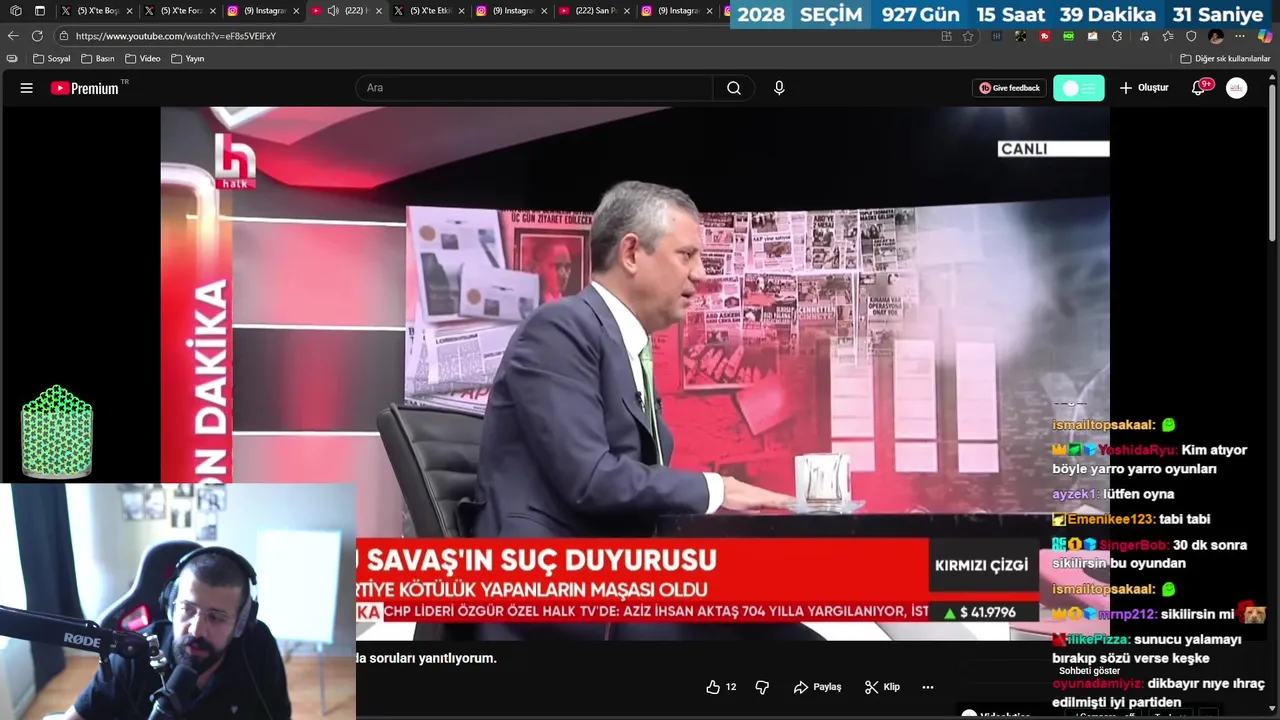1280x720 pixels.
Task: Dislike the video with thumbs down
Action: point(762,687)
